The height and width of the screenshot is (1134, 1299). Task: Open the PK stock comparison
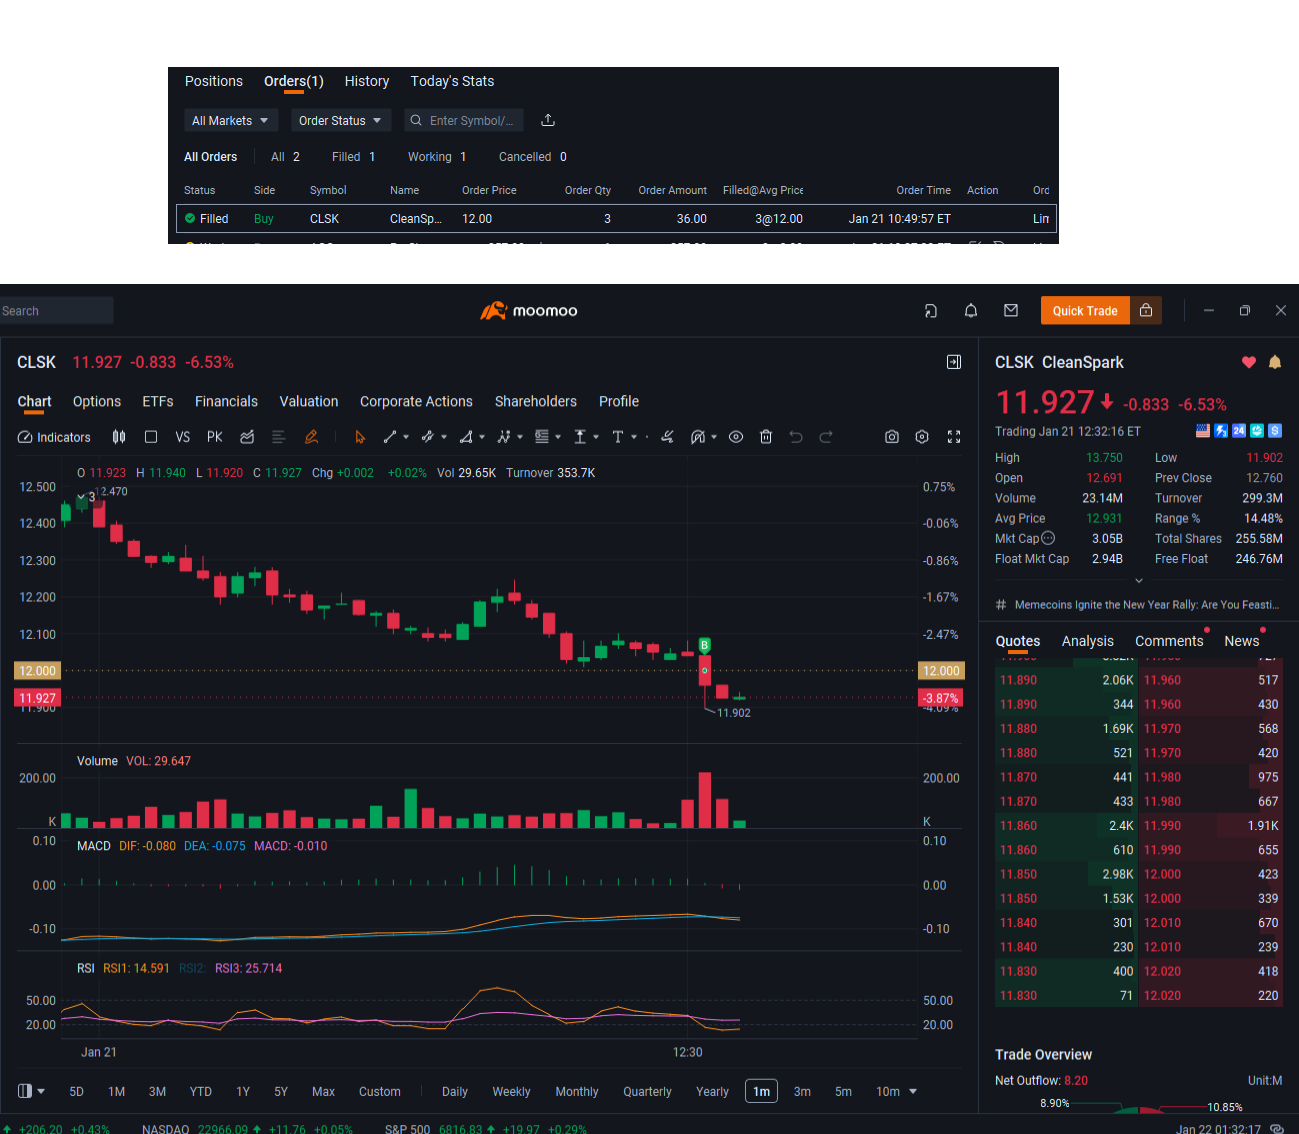(215, 437)
